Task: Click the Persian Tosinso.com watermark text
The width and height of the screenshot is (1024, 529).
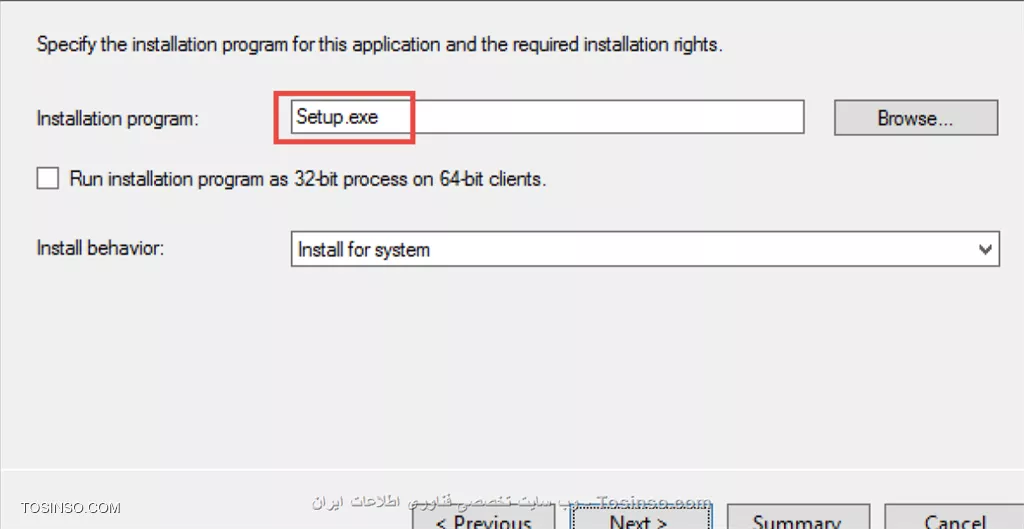Action: [511, 502]
